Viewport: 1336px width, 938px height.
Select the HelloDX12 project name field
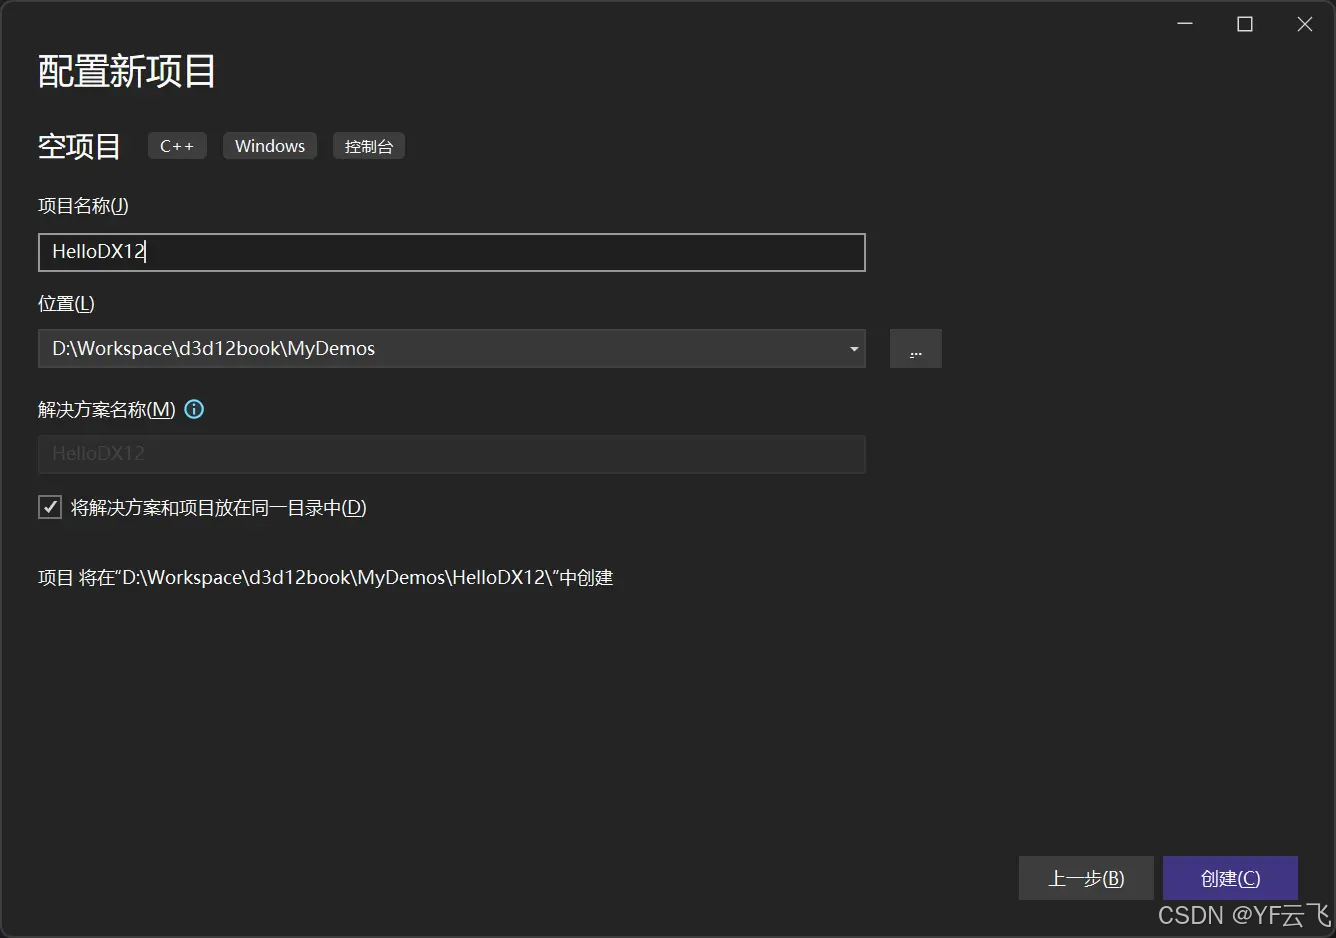(451, 252)
